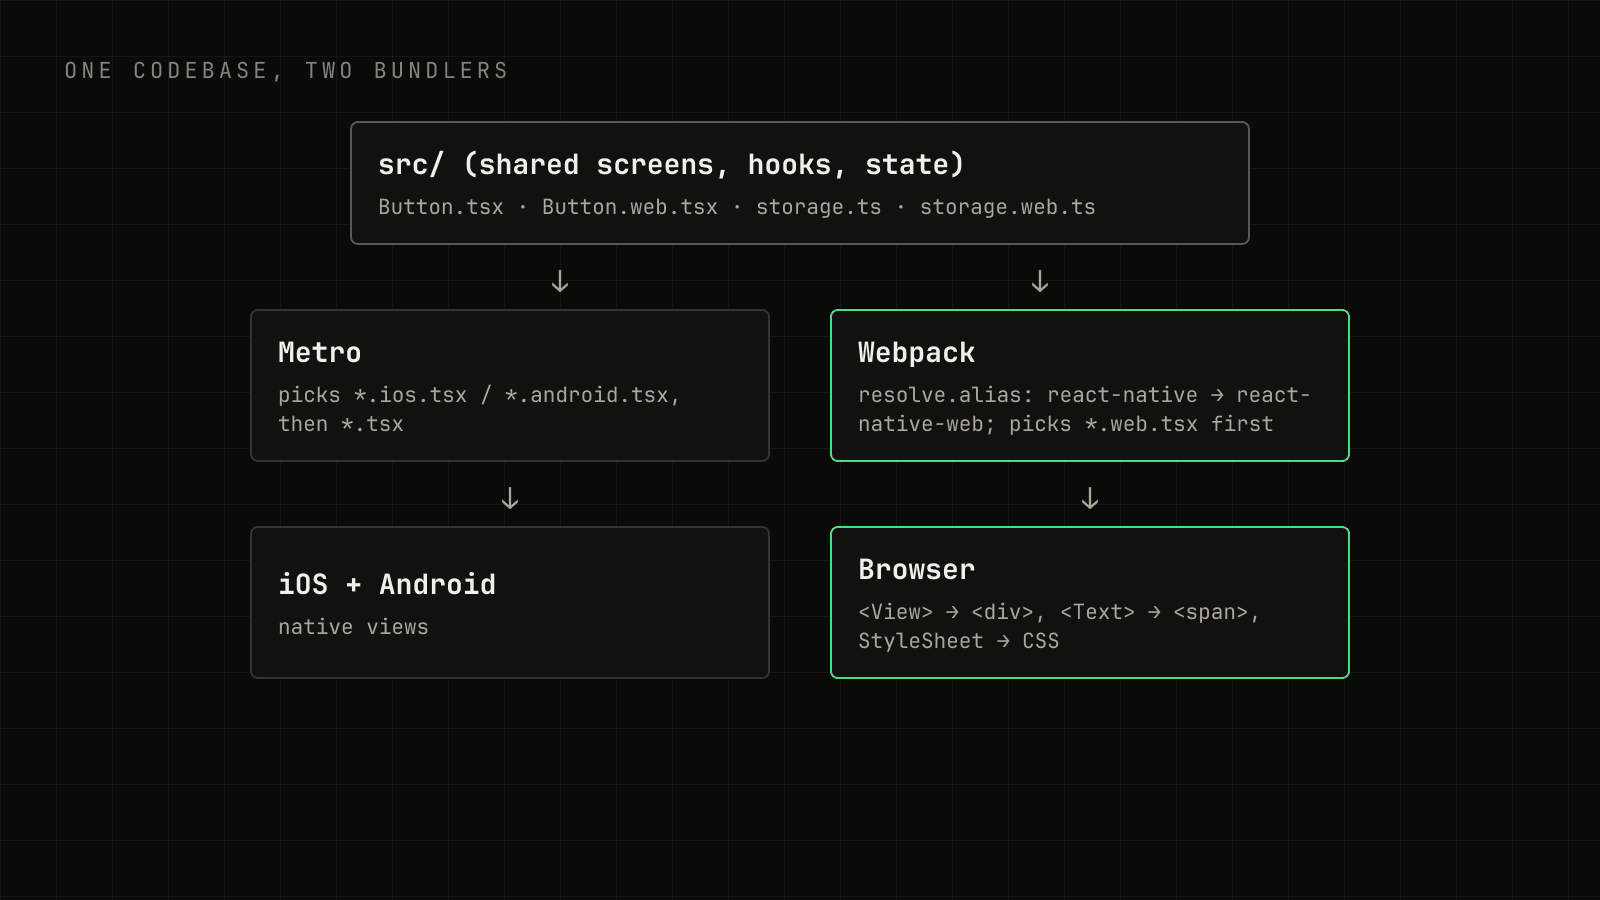This screenshot has height=900, width=1600.
Task: Click Metro description 'picks *.ios.tsx / *.android.tsx'
Action: [479, 409]
